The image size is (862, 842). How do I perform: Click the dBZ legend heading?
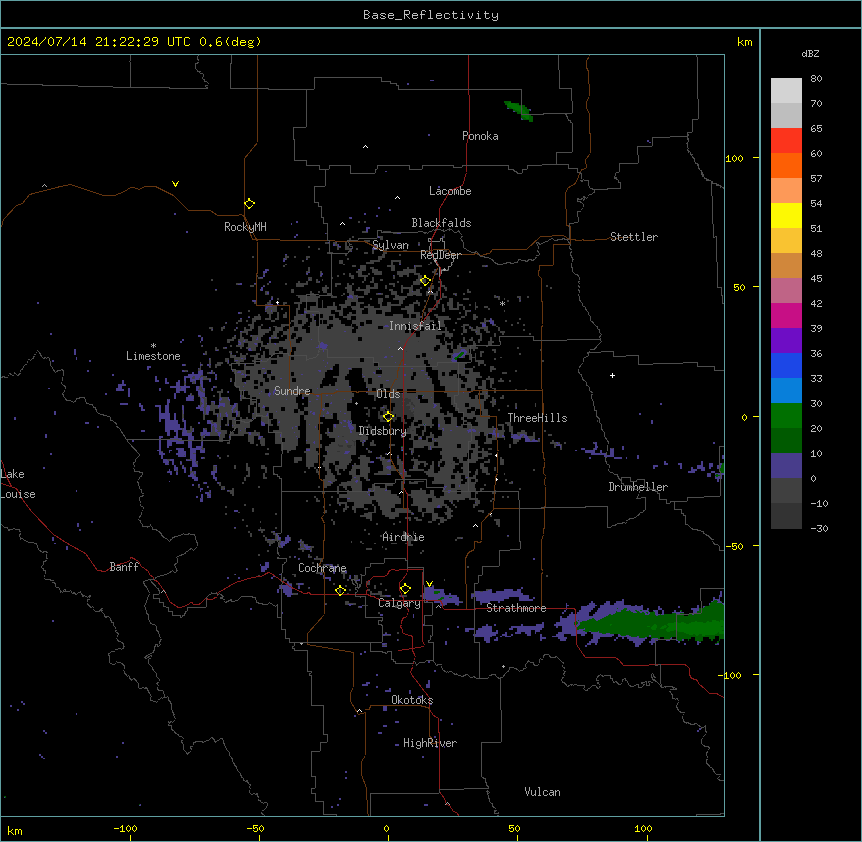pyautogui.click(x=810, y=53)
